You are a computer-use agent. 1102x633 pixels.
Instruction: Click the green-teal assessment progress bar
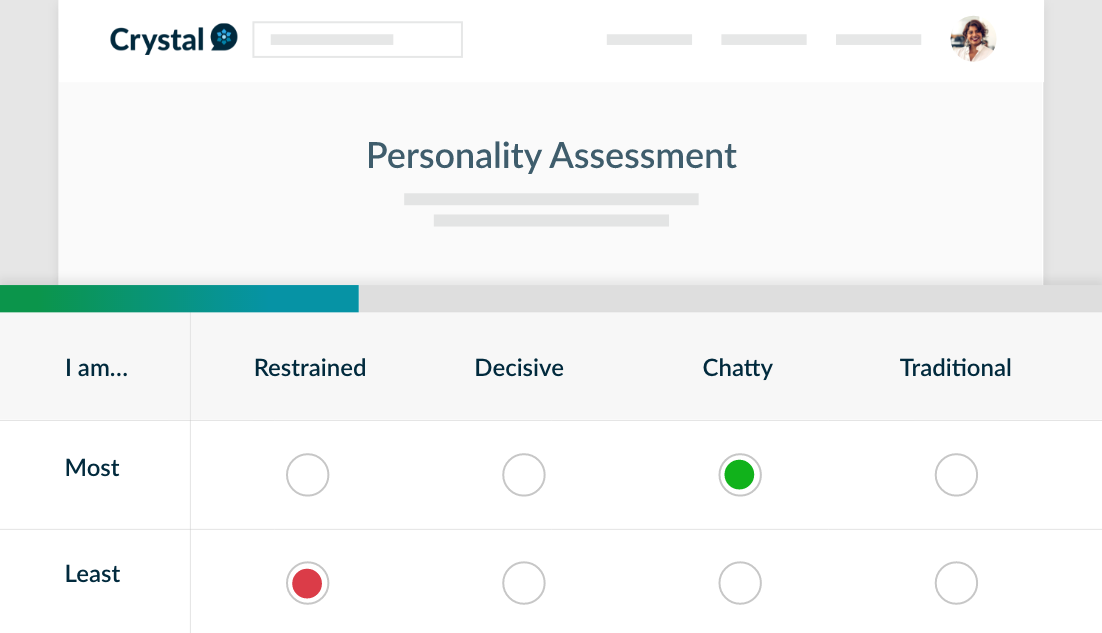pos(180,299)
